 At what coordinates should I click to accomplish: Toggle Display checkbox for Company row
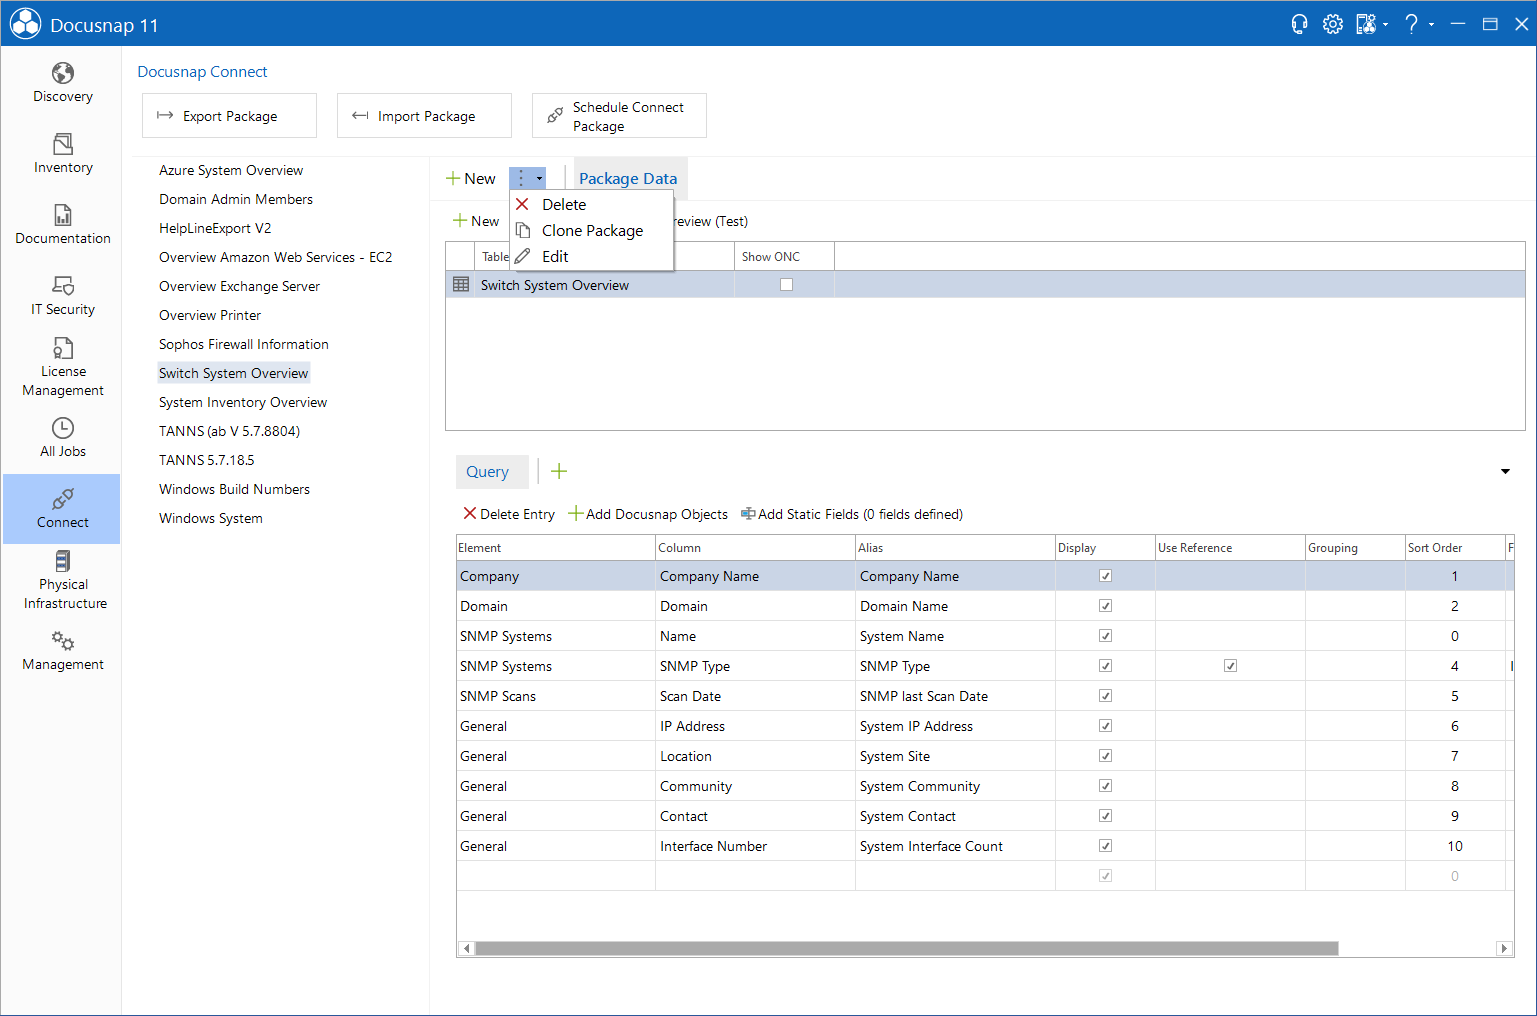pyautogui.click(x=1105, y=576)
